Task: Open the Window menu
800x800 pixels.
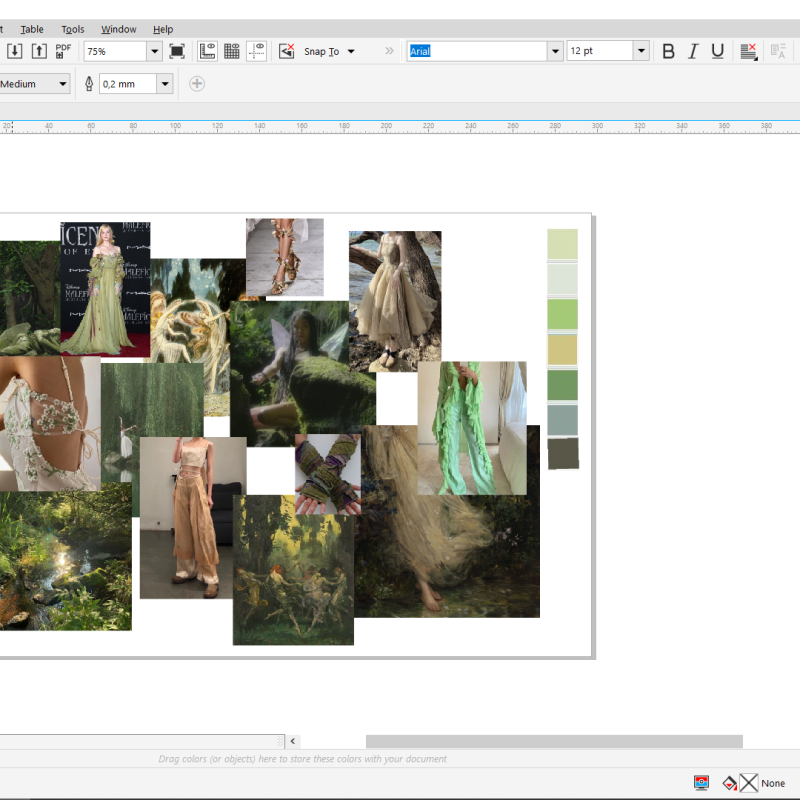Action: [118, 29]
